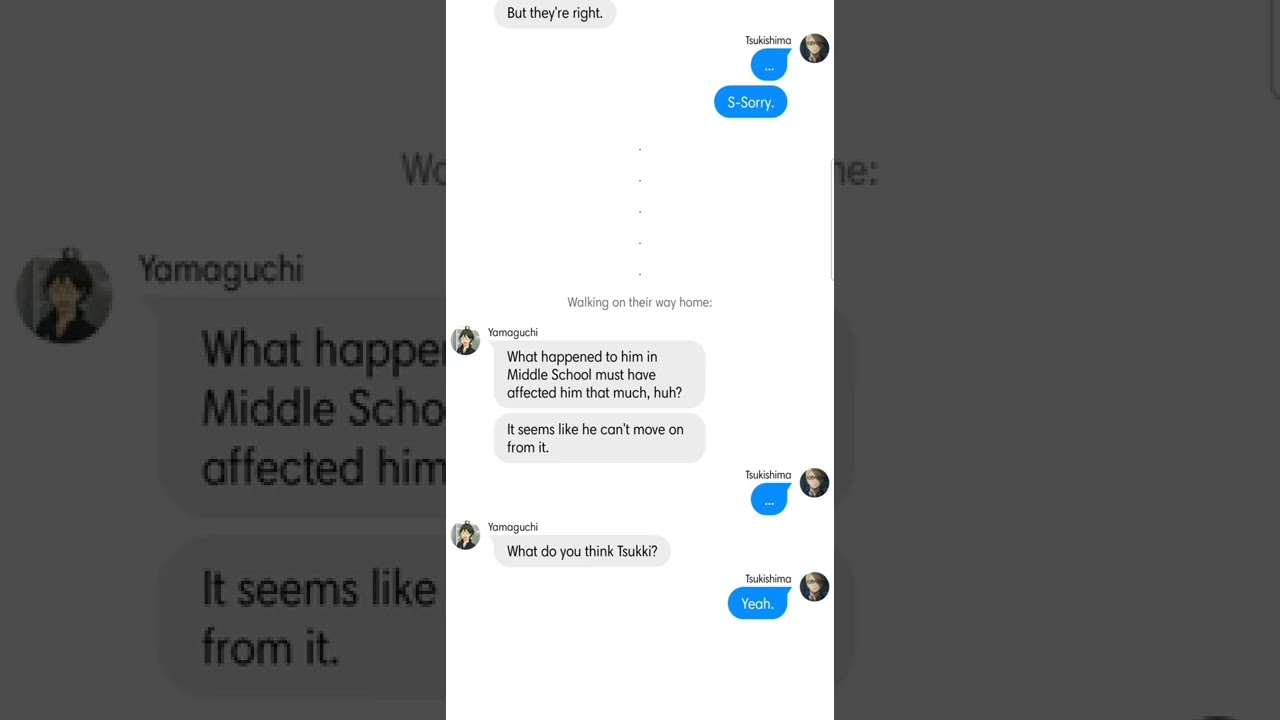Tap the 'What happened to him in Middle School' bubble
Viewport: 1280px width, 720px height.
pos(599,374)
